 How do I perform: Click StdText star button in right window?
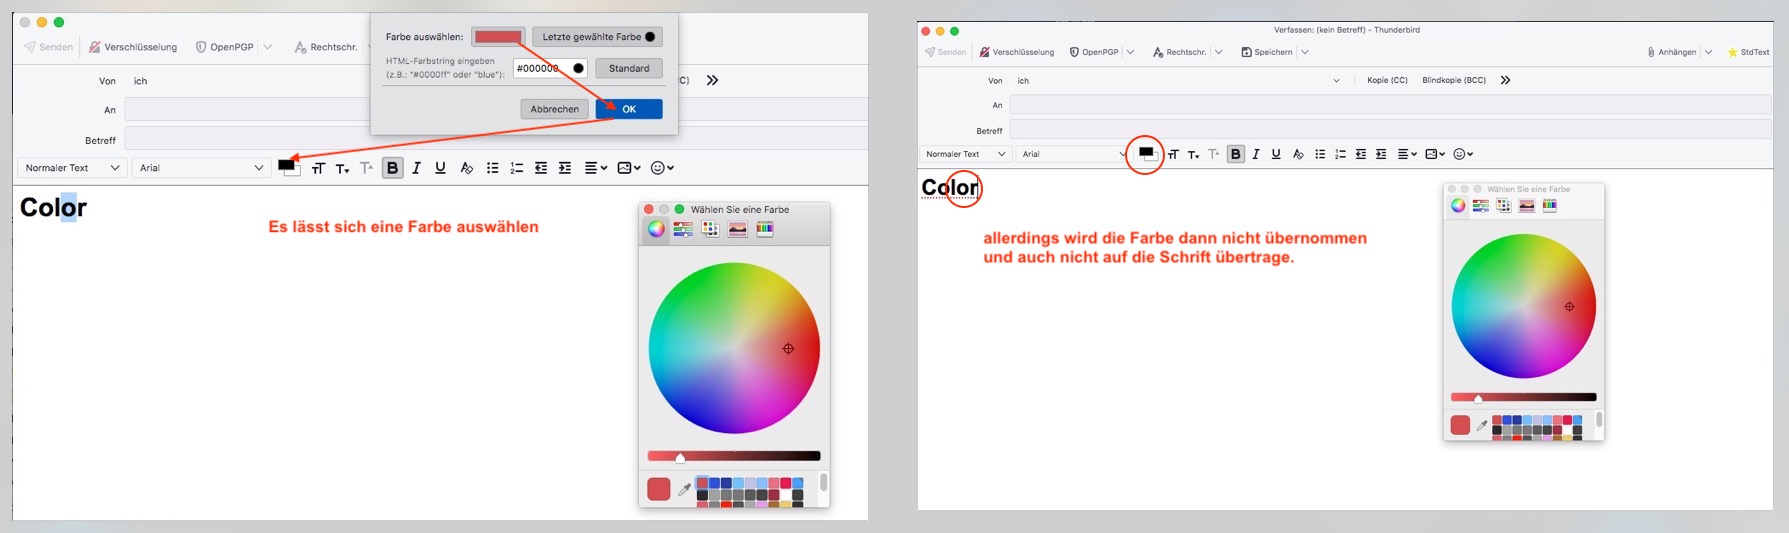(1748, 52)
